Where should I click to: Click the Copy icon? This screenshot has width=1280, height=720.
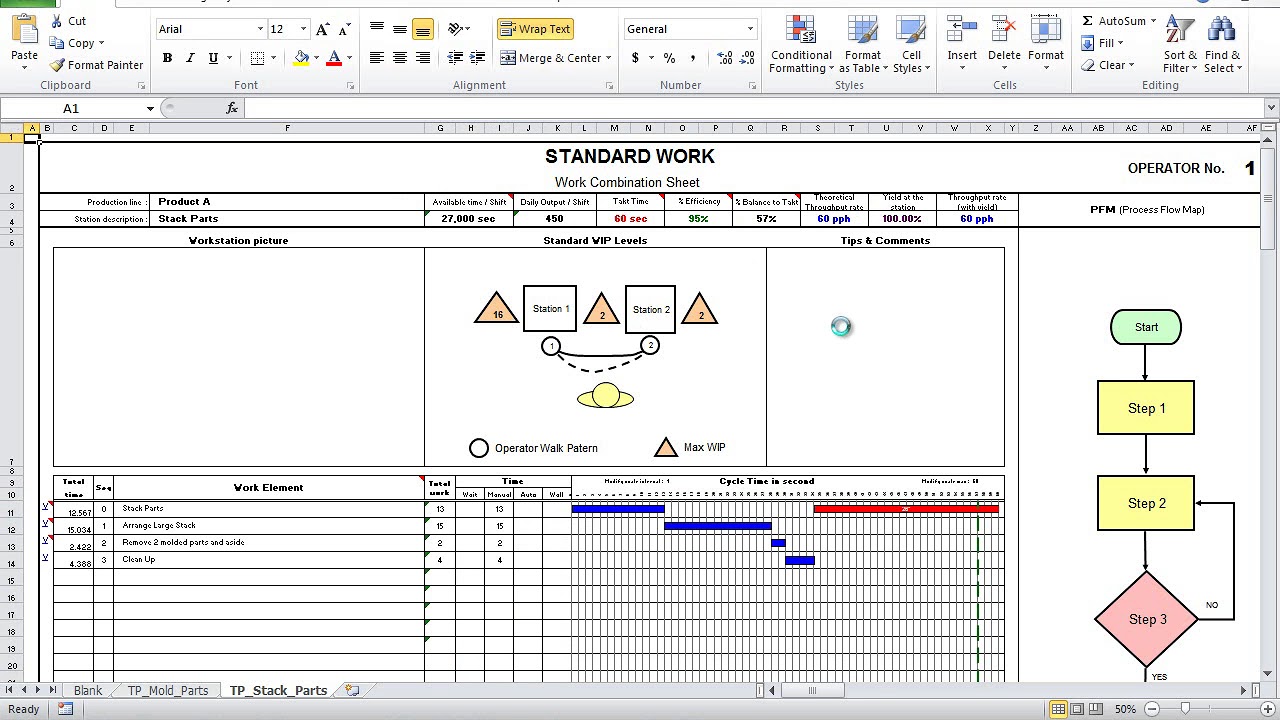tap(56, 43)
